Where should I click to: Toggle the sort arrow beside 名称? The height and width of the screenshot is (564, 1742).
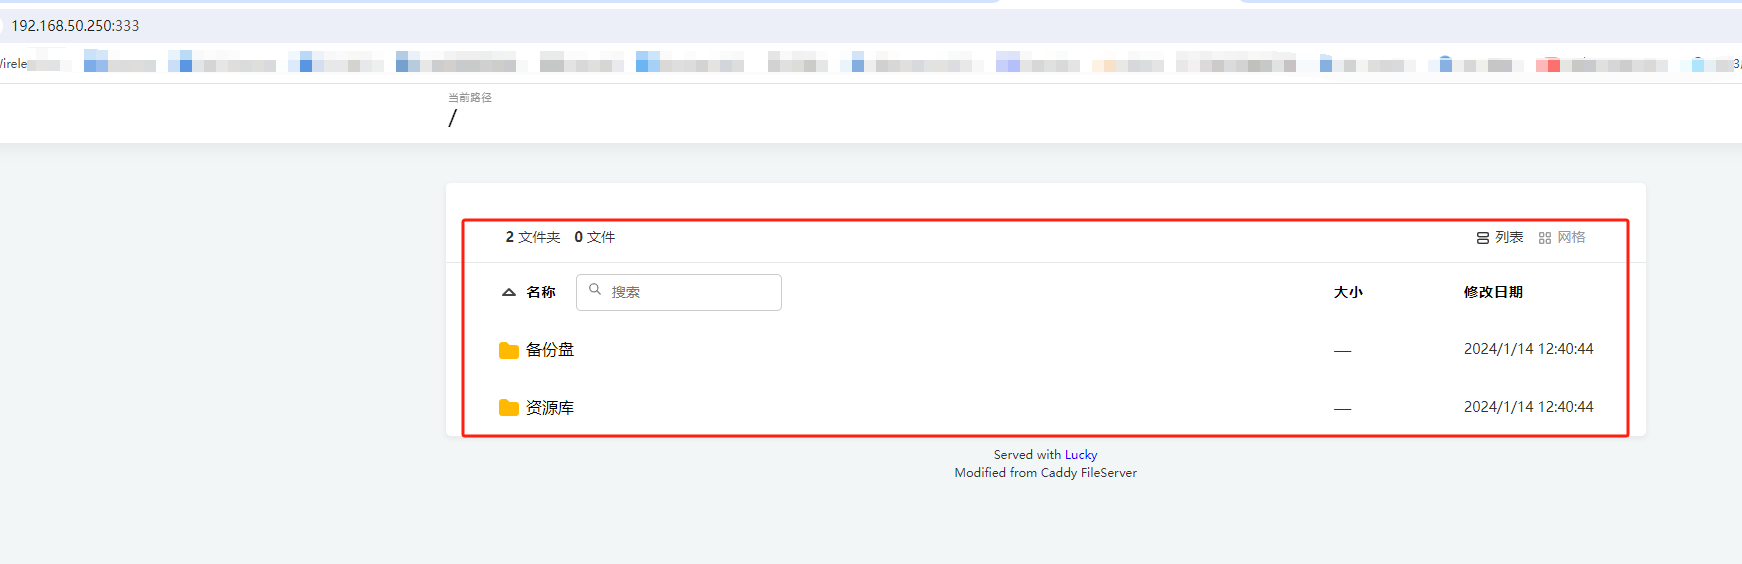point(508,292)
